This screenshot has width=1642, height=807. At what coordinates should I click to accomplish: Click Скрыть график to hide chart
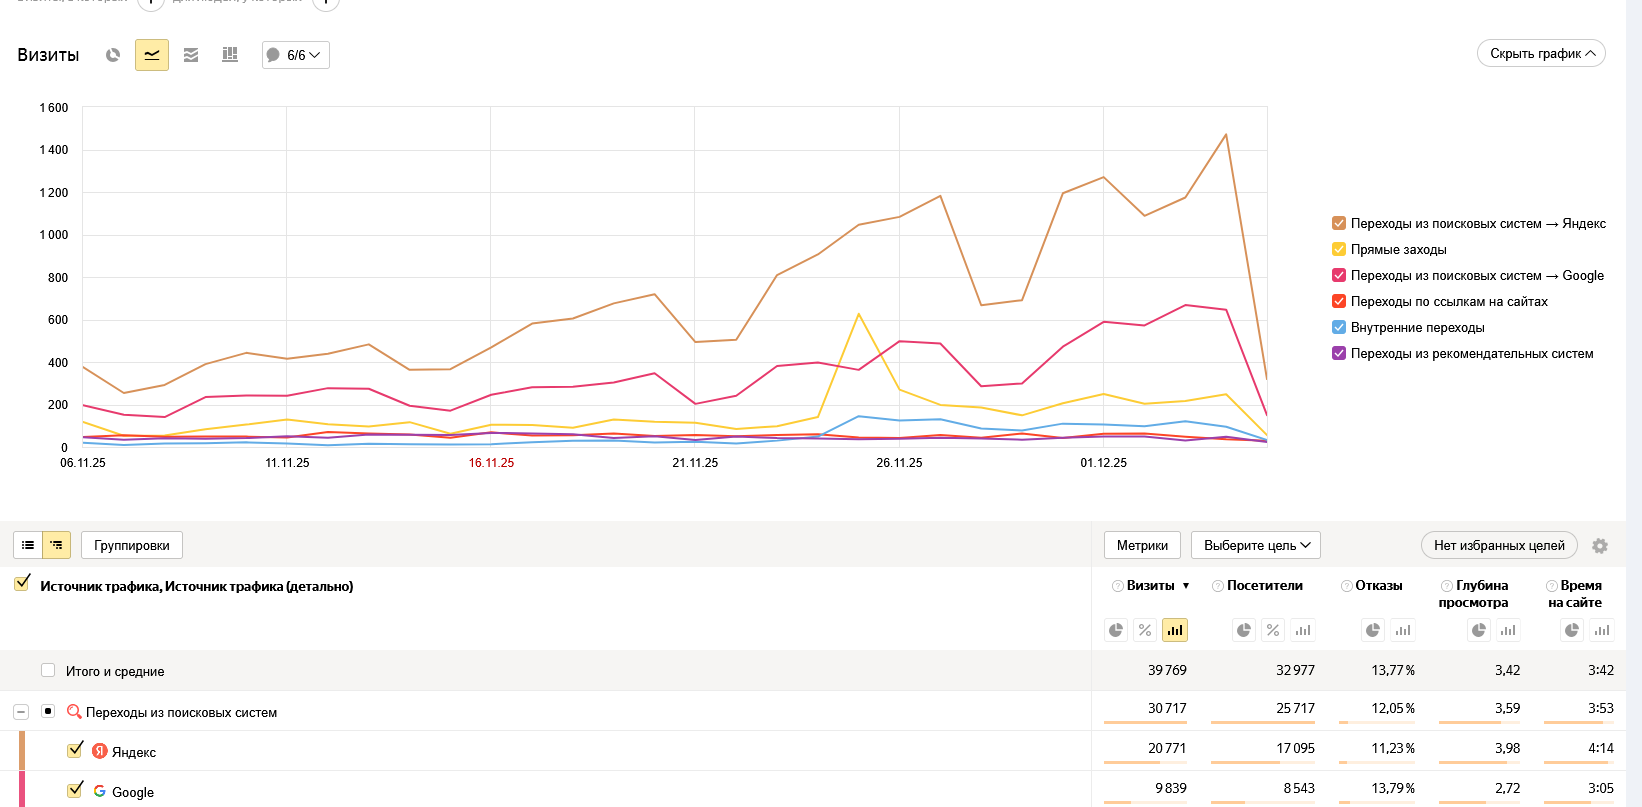click(1541, 54)
